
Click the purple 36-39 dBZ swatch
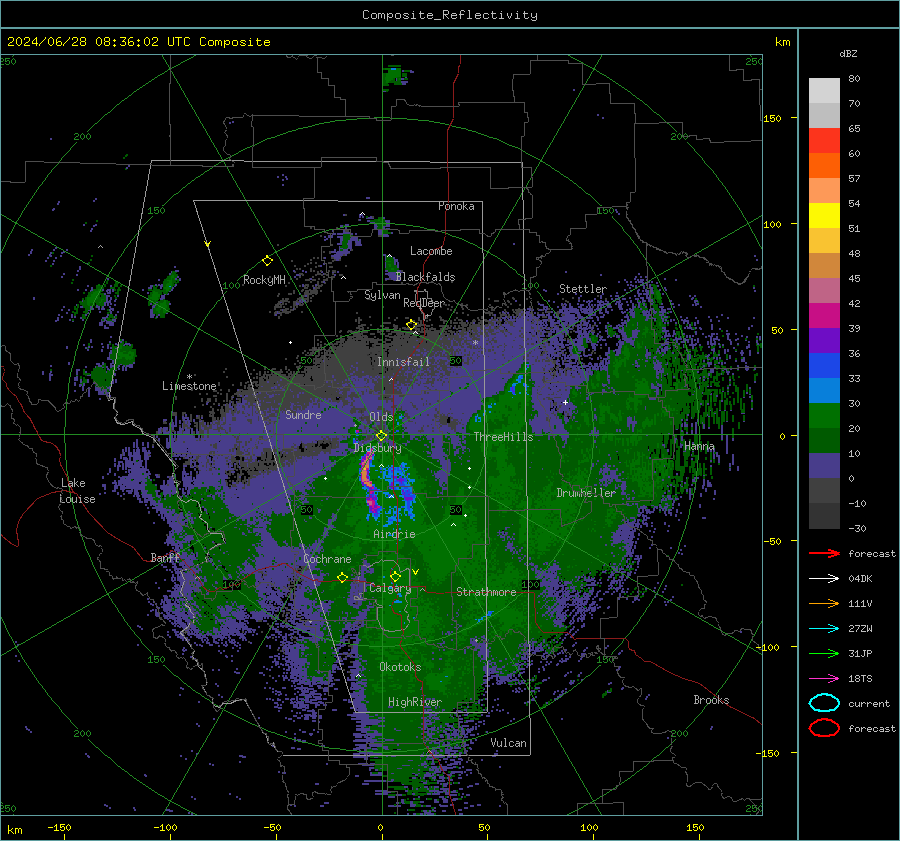coord(824,340)
